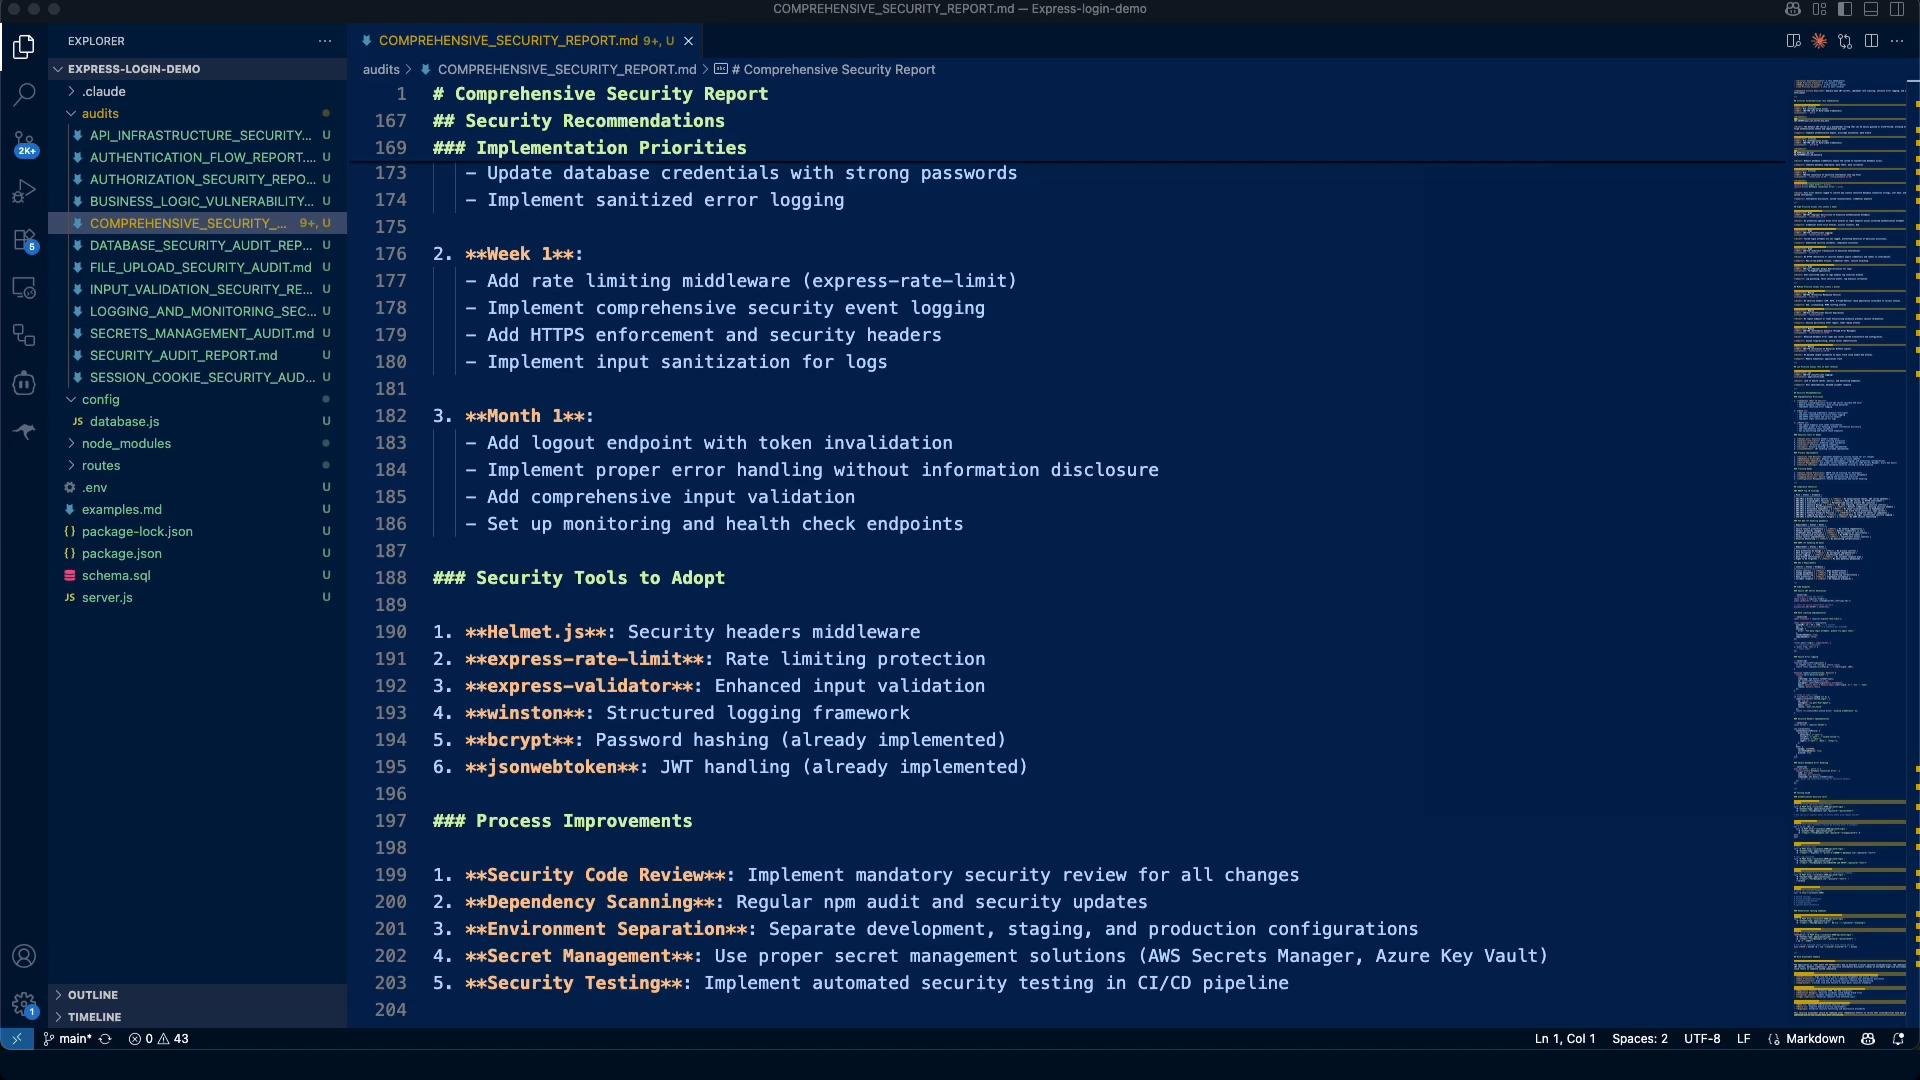Viewport: 1920px width, 1080px height.
Task: Open the kangaroo icon in activity bar
Action: pyautogui.click(x=24, y=431)
